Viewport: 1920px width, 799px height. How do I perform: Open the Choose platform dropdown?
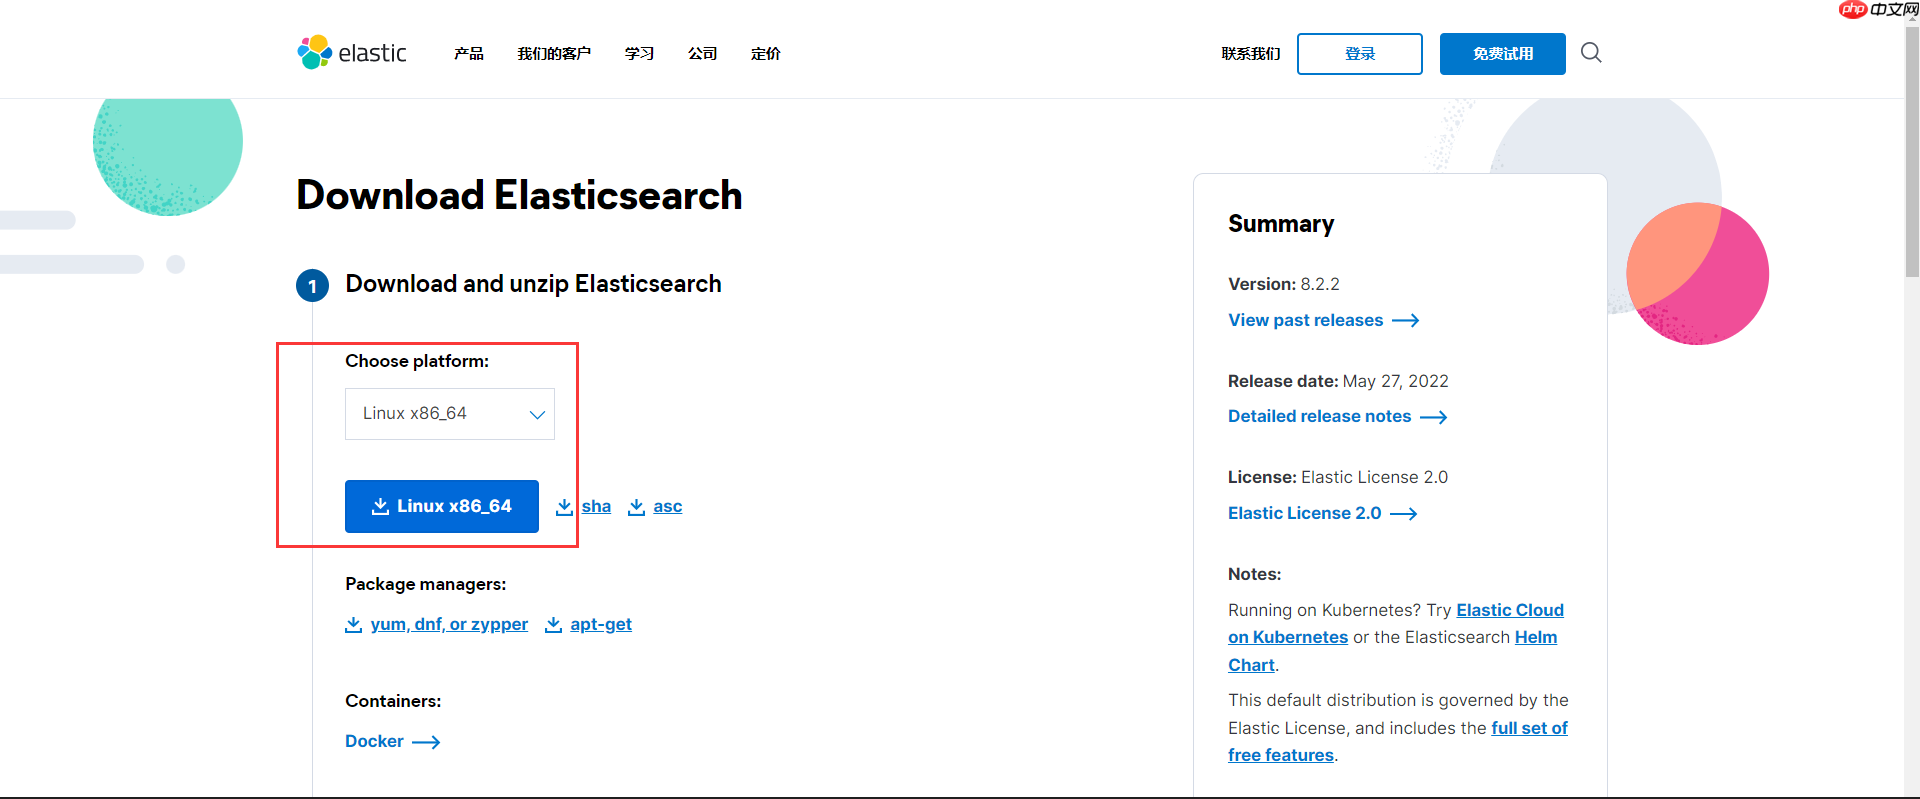tap(450, 414)
